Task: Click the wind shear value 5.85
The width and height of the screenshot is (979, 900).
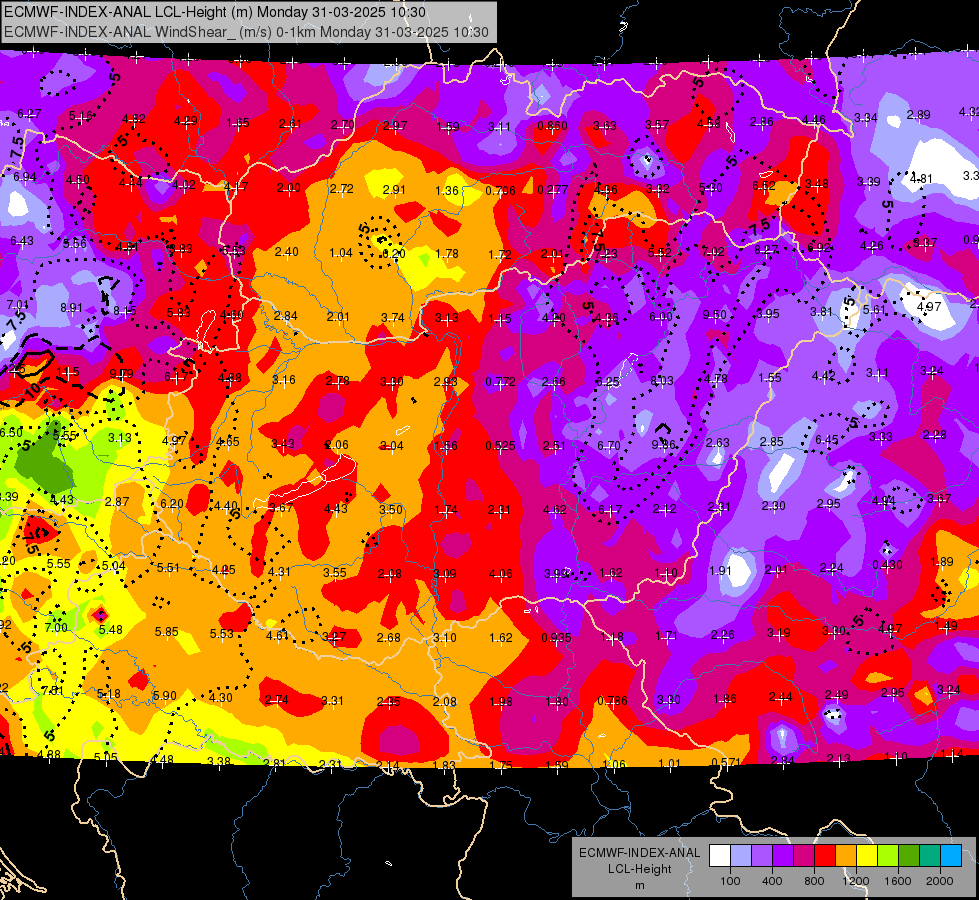Action: tap(167, 631)
